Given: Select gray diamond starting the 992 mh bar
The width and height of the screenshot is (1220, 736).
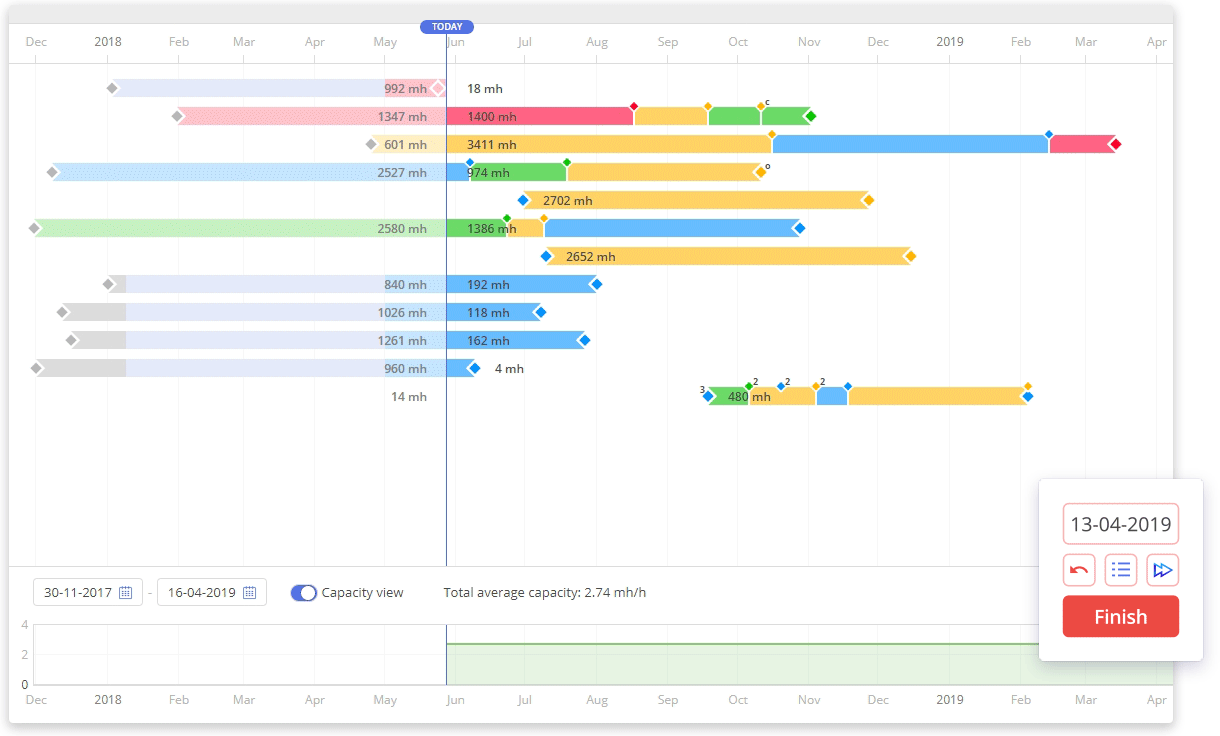Looking at the screenshot, I should tap(112, 88).
